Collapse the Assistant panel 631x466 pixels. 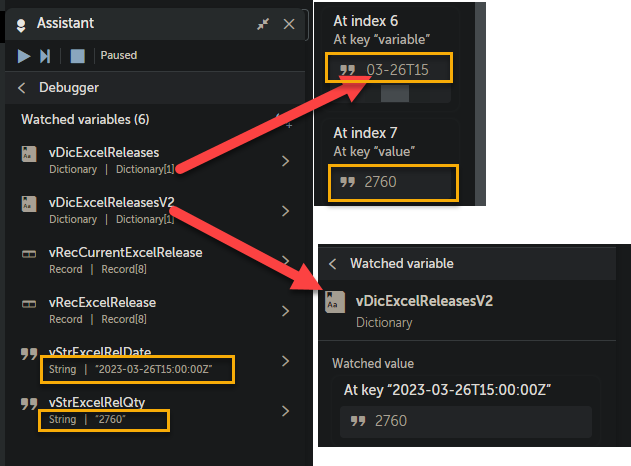[x=263, y=24]
